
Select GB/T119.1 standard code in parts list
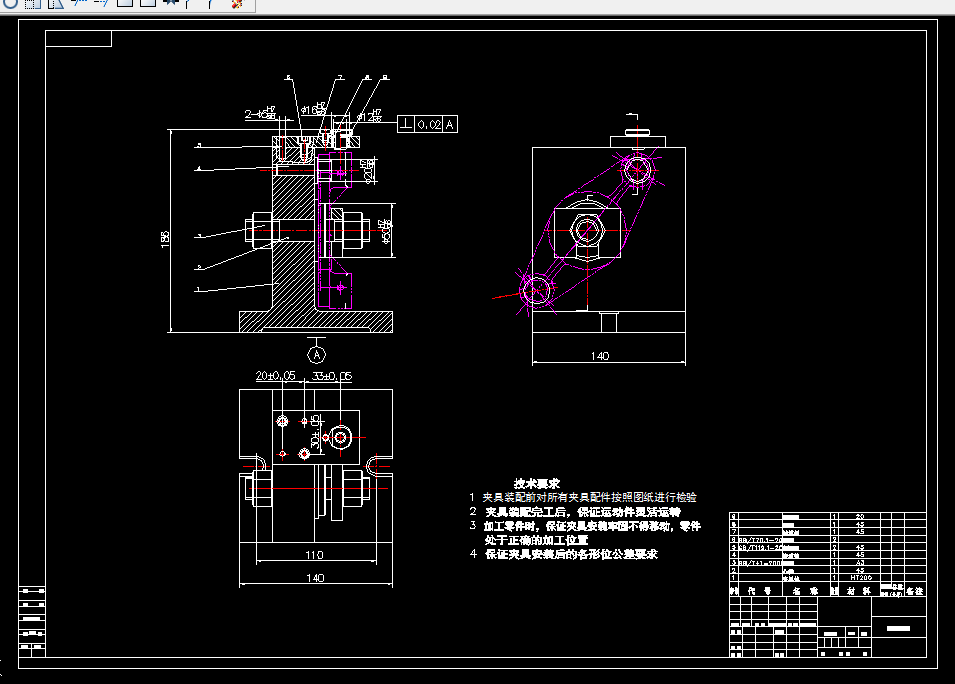760,547
